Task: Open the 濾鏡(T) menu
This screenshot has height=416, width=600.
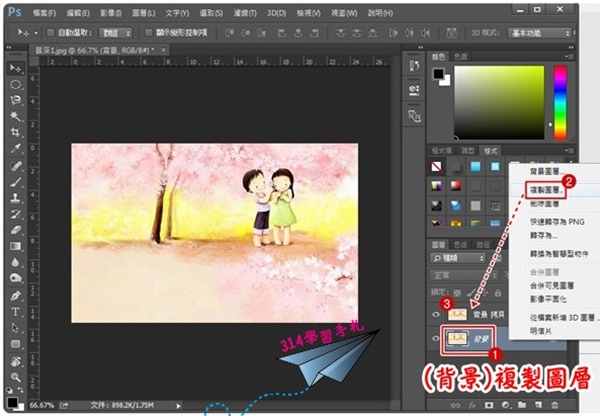Action: 245,13
